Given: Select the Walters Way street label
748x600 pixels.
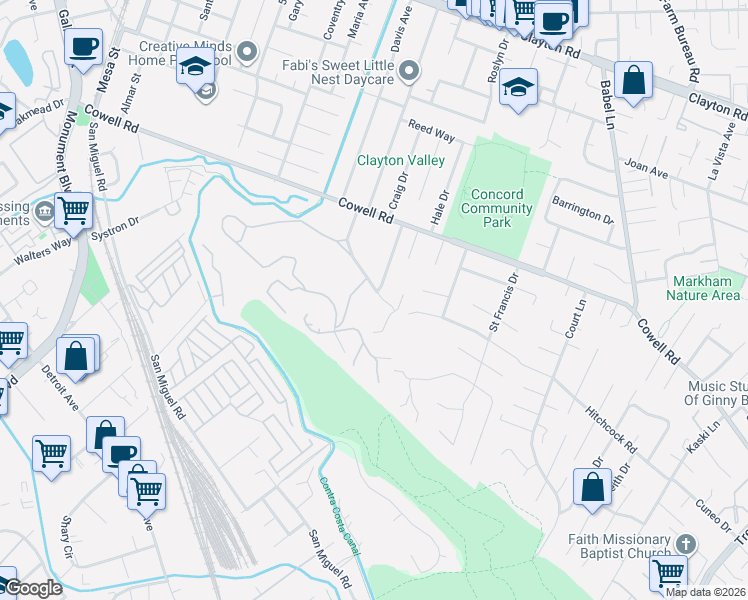Looking at the screenshot, I should pos(42,251).
